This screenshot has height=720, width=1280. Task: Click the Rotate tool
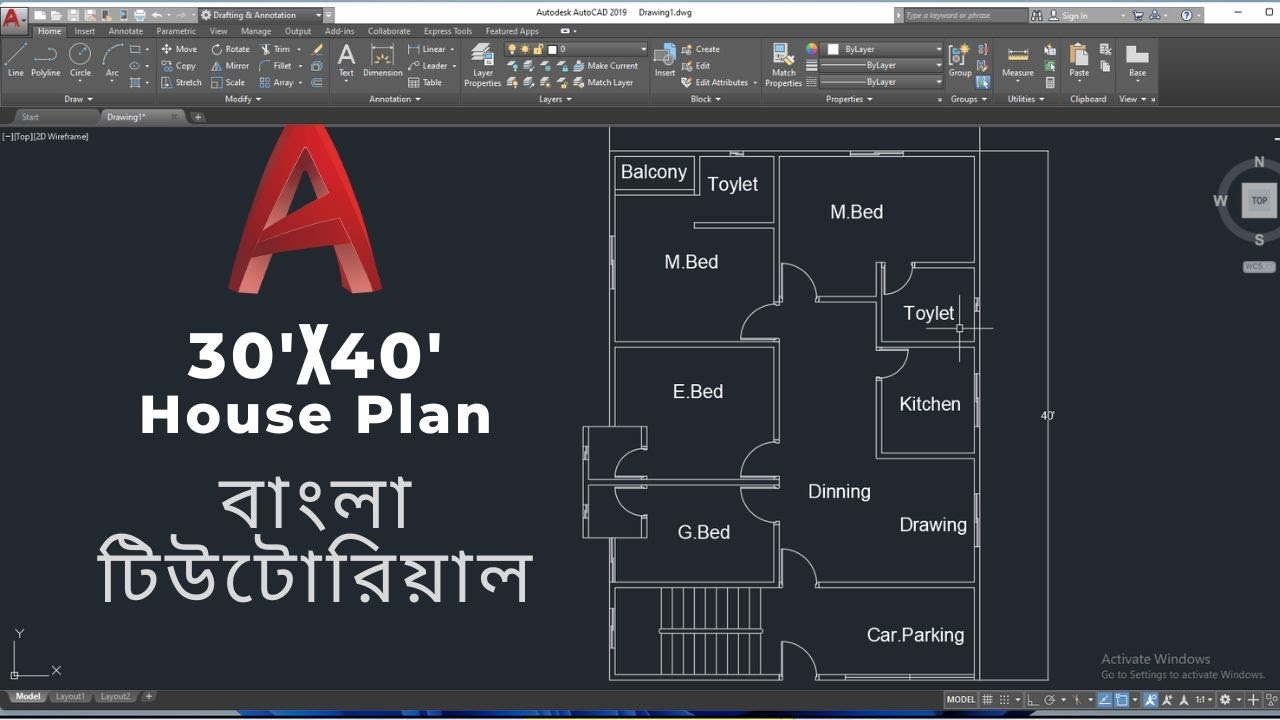point(231,49)
